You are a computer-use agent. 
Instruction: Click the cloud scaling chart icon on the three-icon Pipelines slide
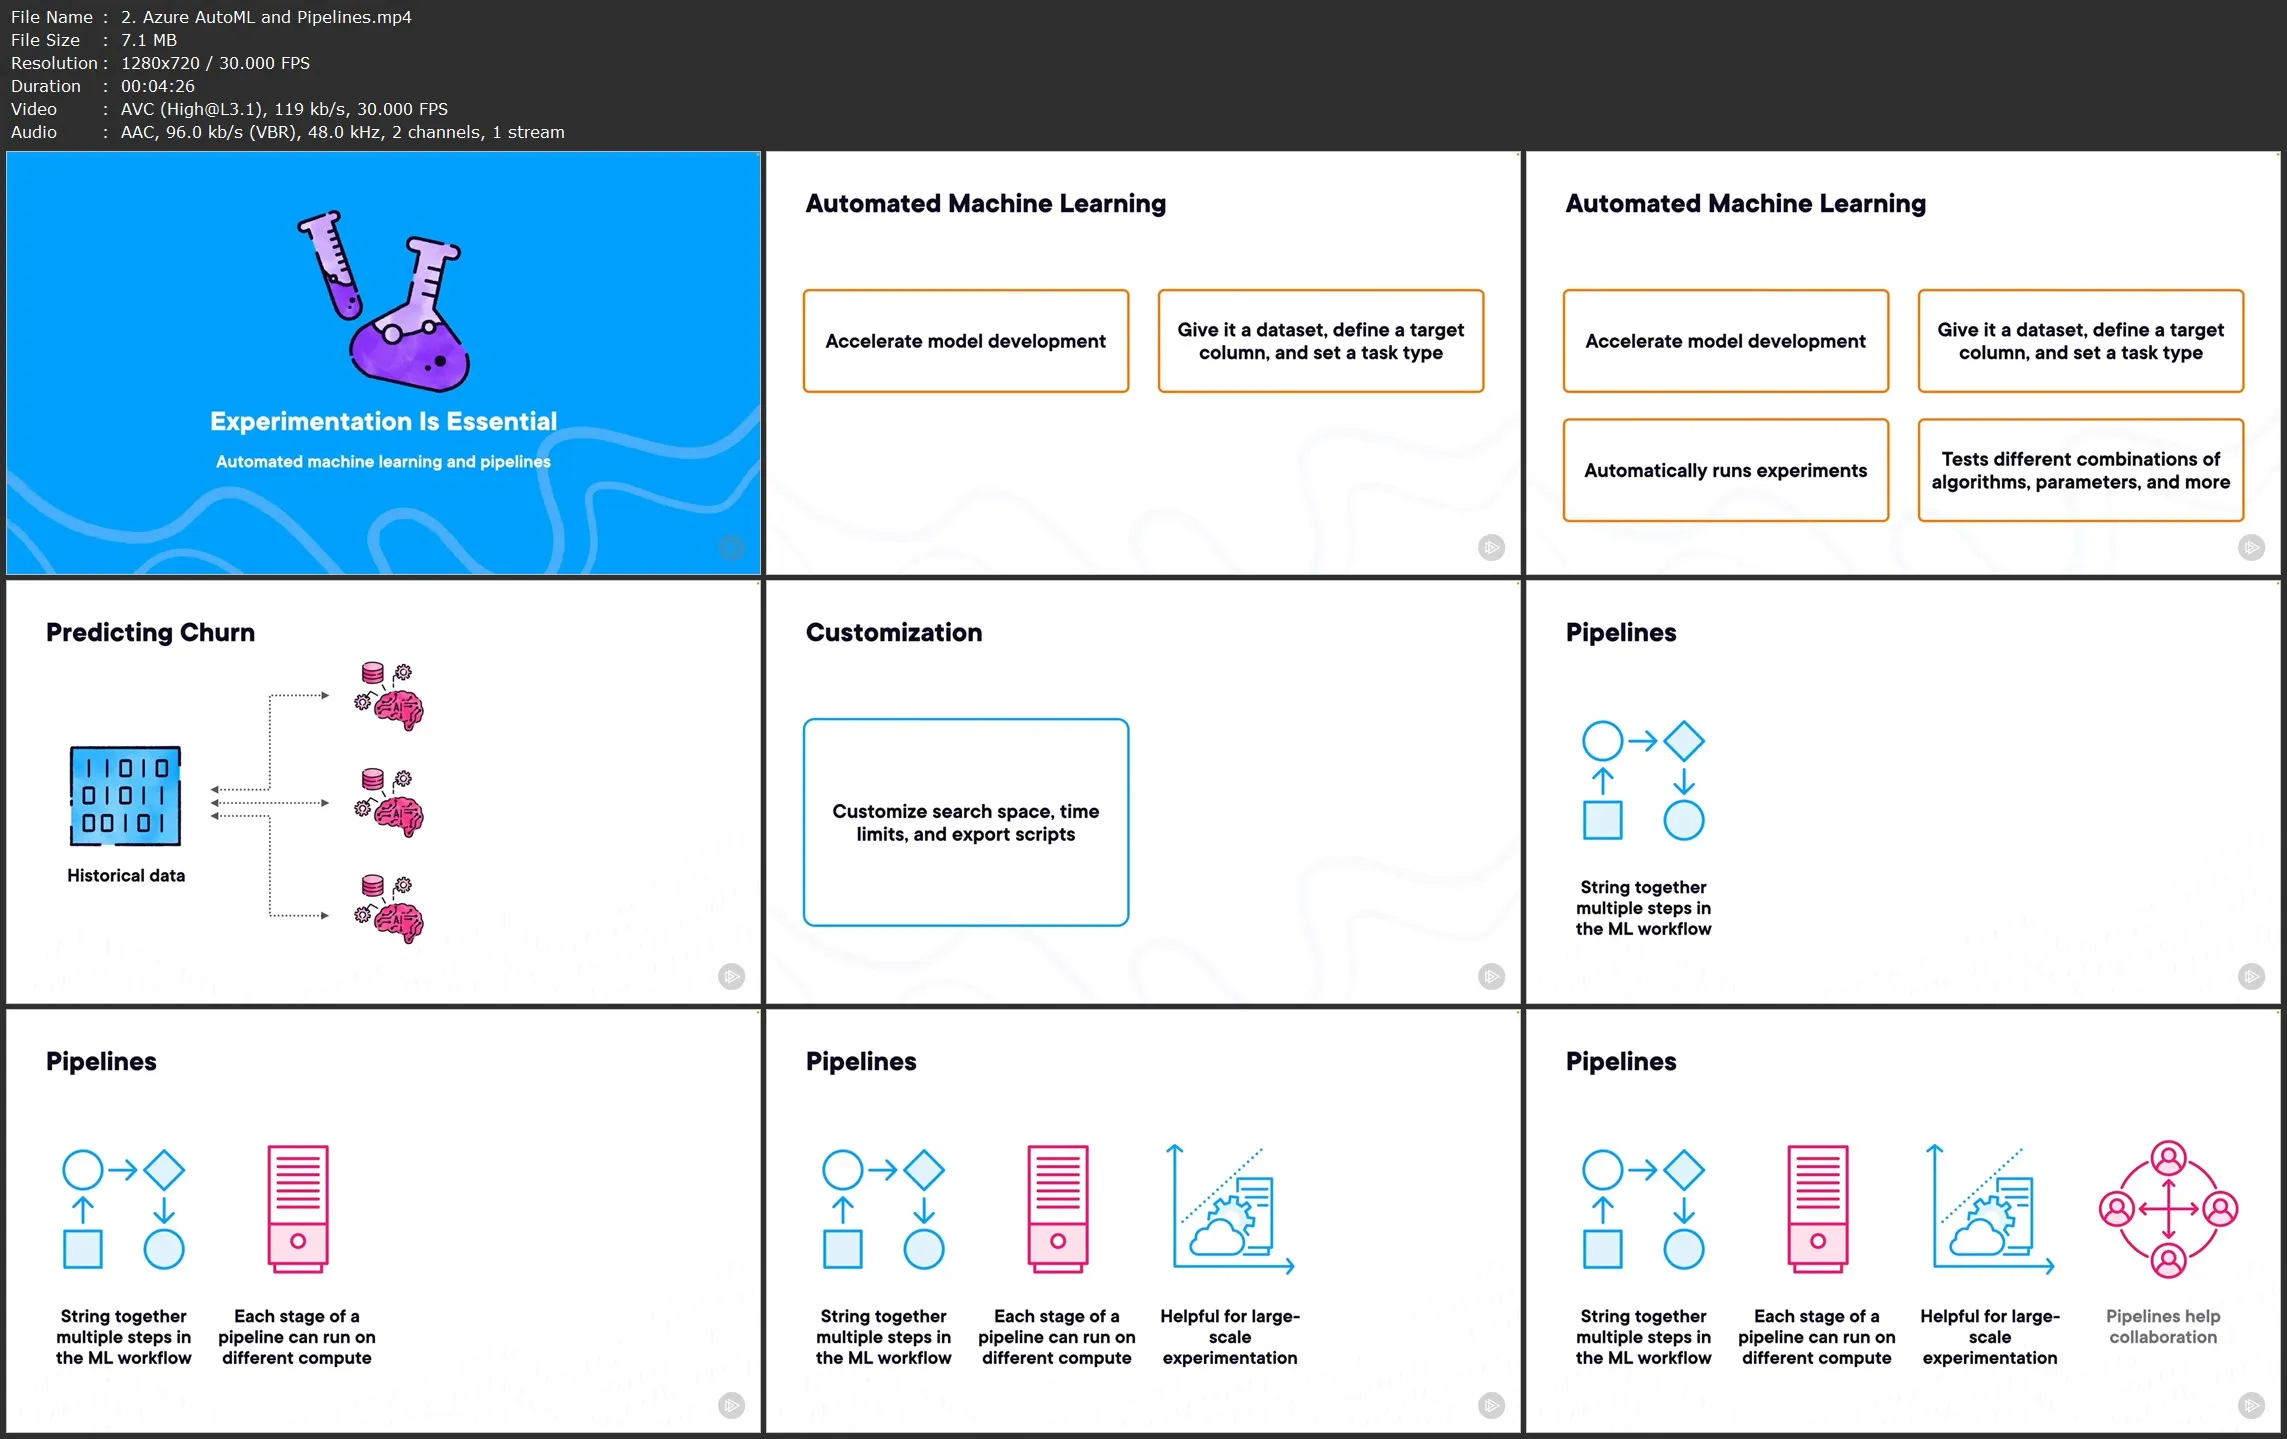tap(1231, 1209)
